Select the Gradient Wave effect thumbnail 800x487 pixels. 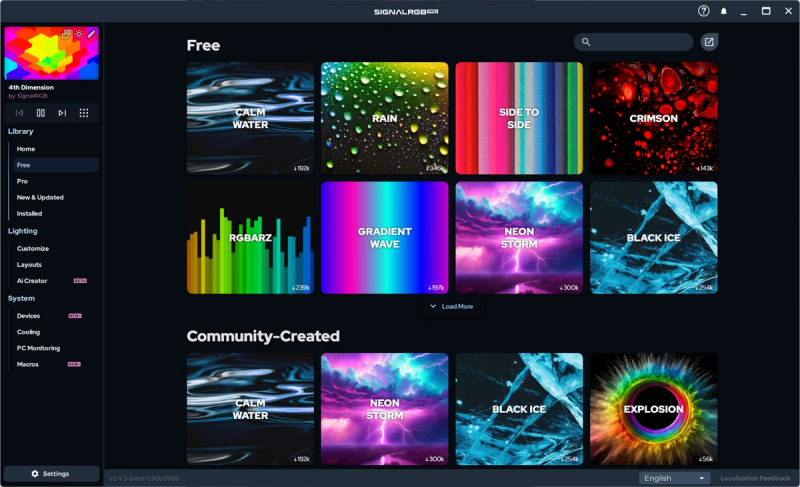[x=384, y=238]
